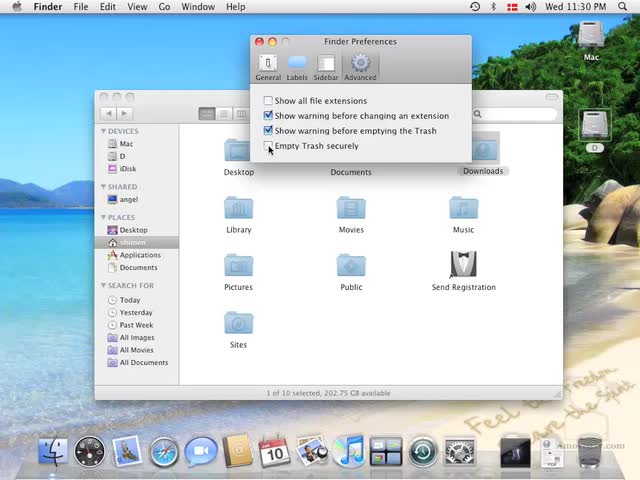Open the volume menu bar icon
The image size is (640, 480).
(x=531, y=7)
